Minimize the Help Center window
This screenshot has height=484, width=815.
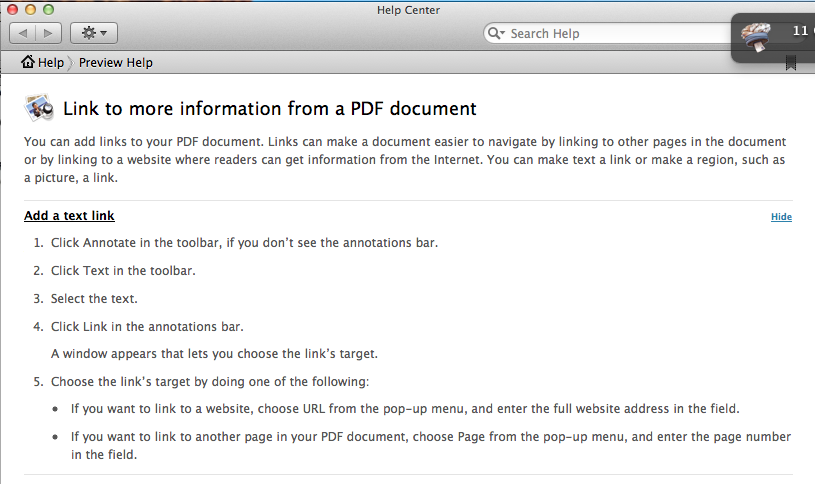click(x=31, y=9)
